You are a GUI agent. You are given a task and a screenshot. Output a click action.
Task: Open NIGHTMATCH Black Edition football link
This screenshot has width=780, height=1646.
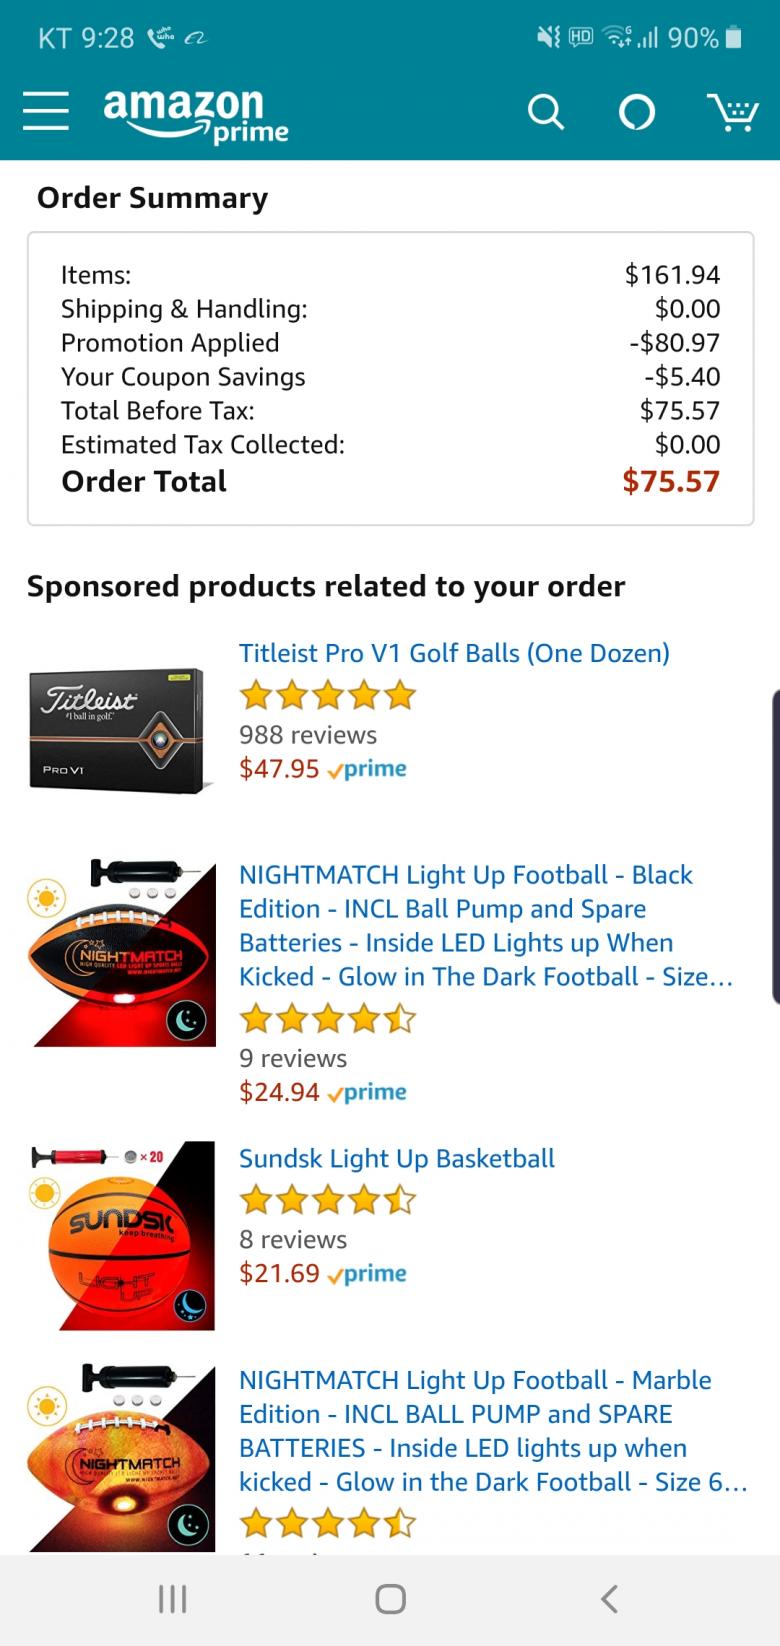(x=485, y=925)
